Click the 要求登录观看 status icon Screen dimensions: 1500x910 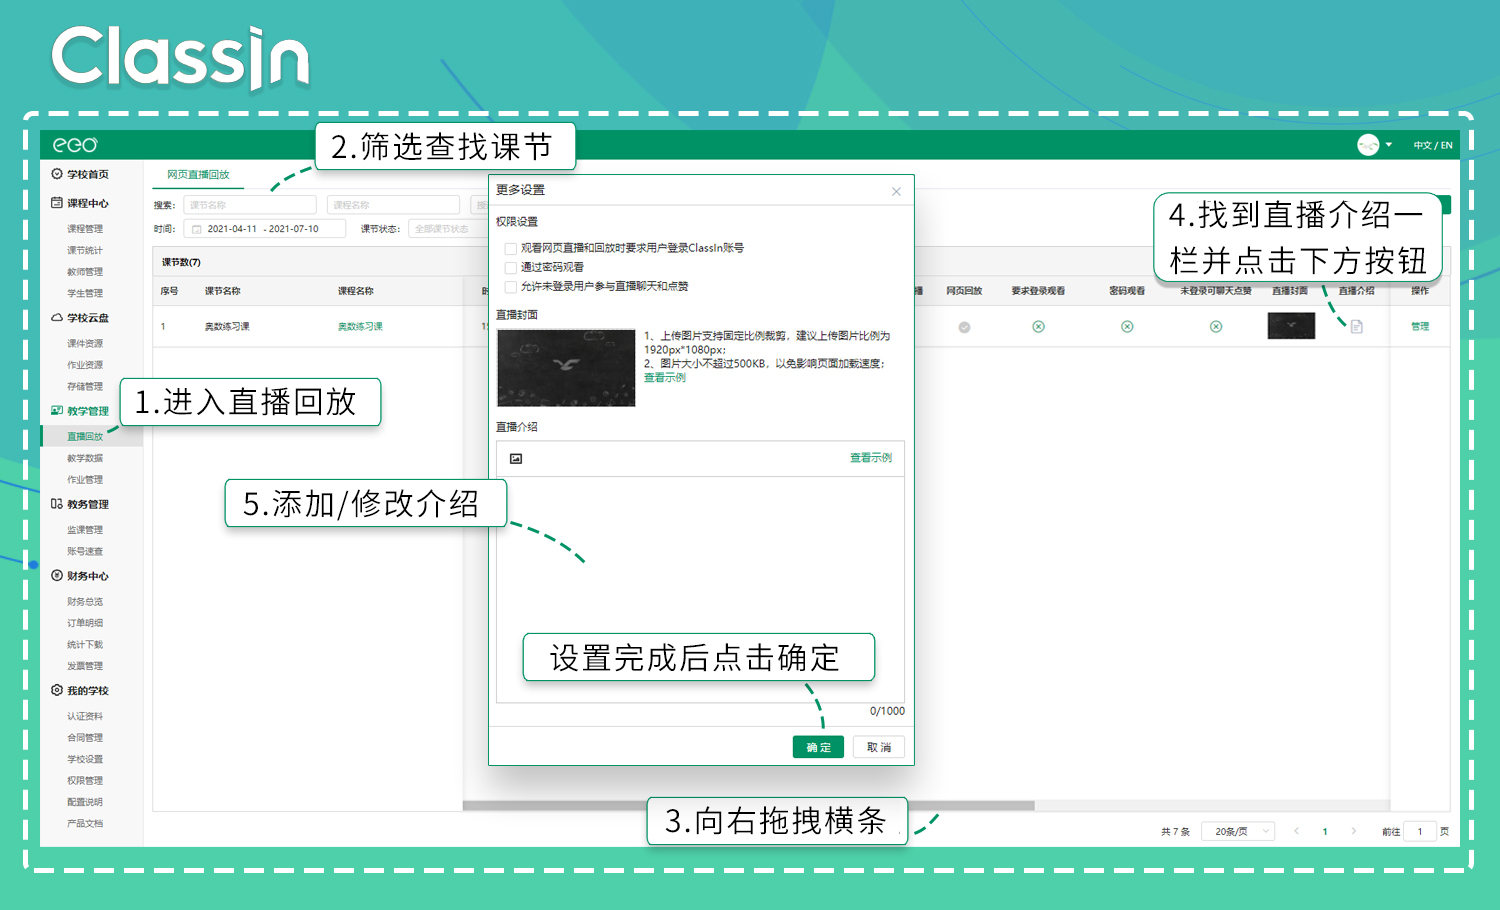coord(1038,327)
